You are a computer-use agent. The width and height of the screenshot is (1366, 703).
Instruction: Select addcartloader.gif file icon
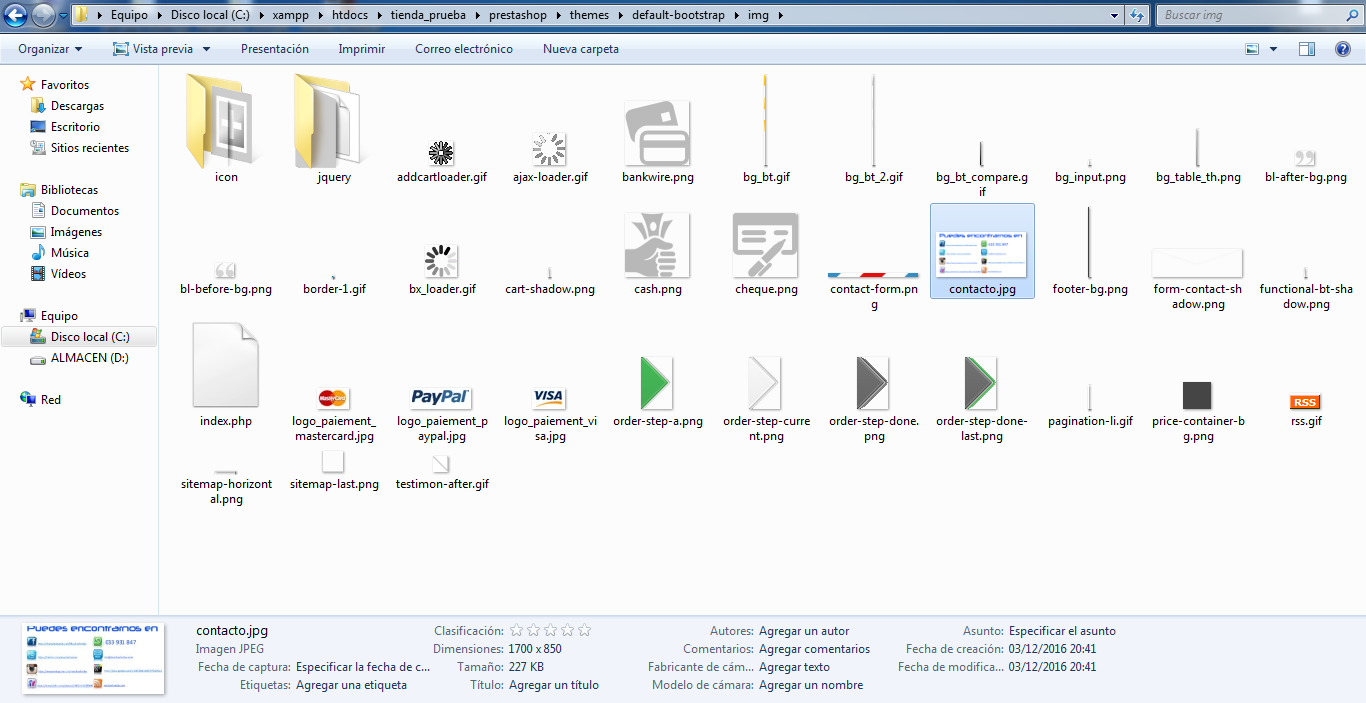point(442,155)
